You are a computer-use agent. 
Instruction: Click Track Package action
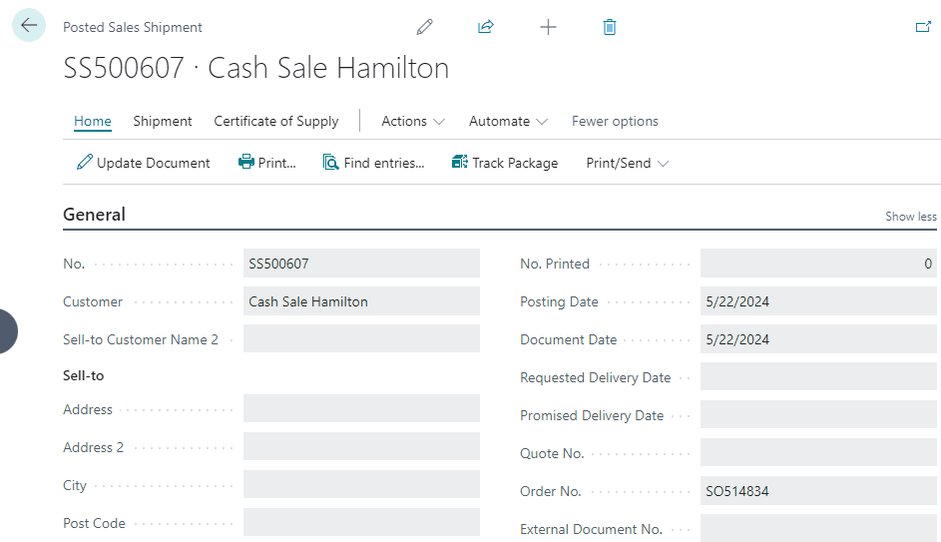(505, 163)
